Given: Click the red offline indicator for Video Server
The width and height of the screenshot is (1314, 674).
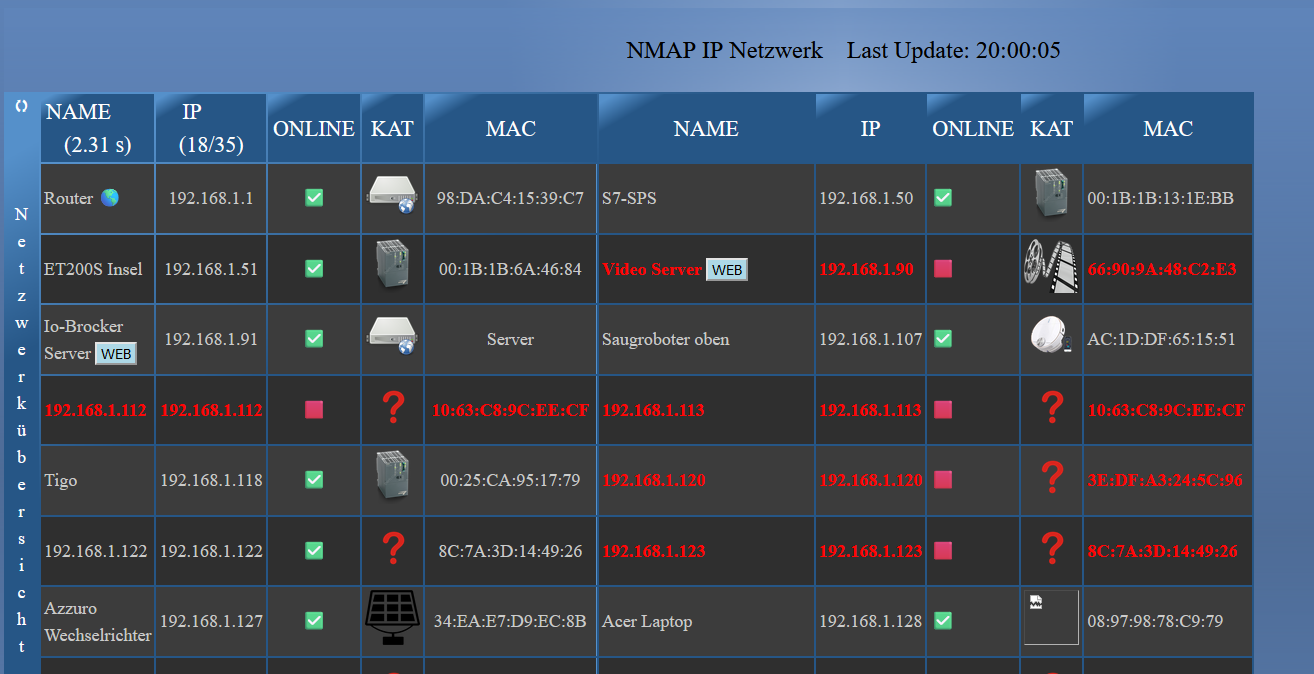Looking at the screenshot, I should 942,269.
